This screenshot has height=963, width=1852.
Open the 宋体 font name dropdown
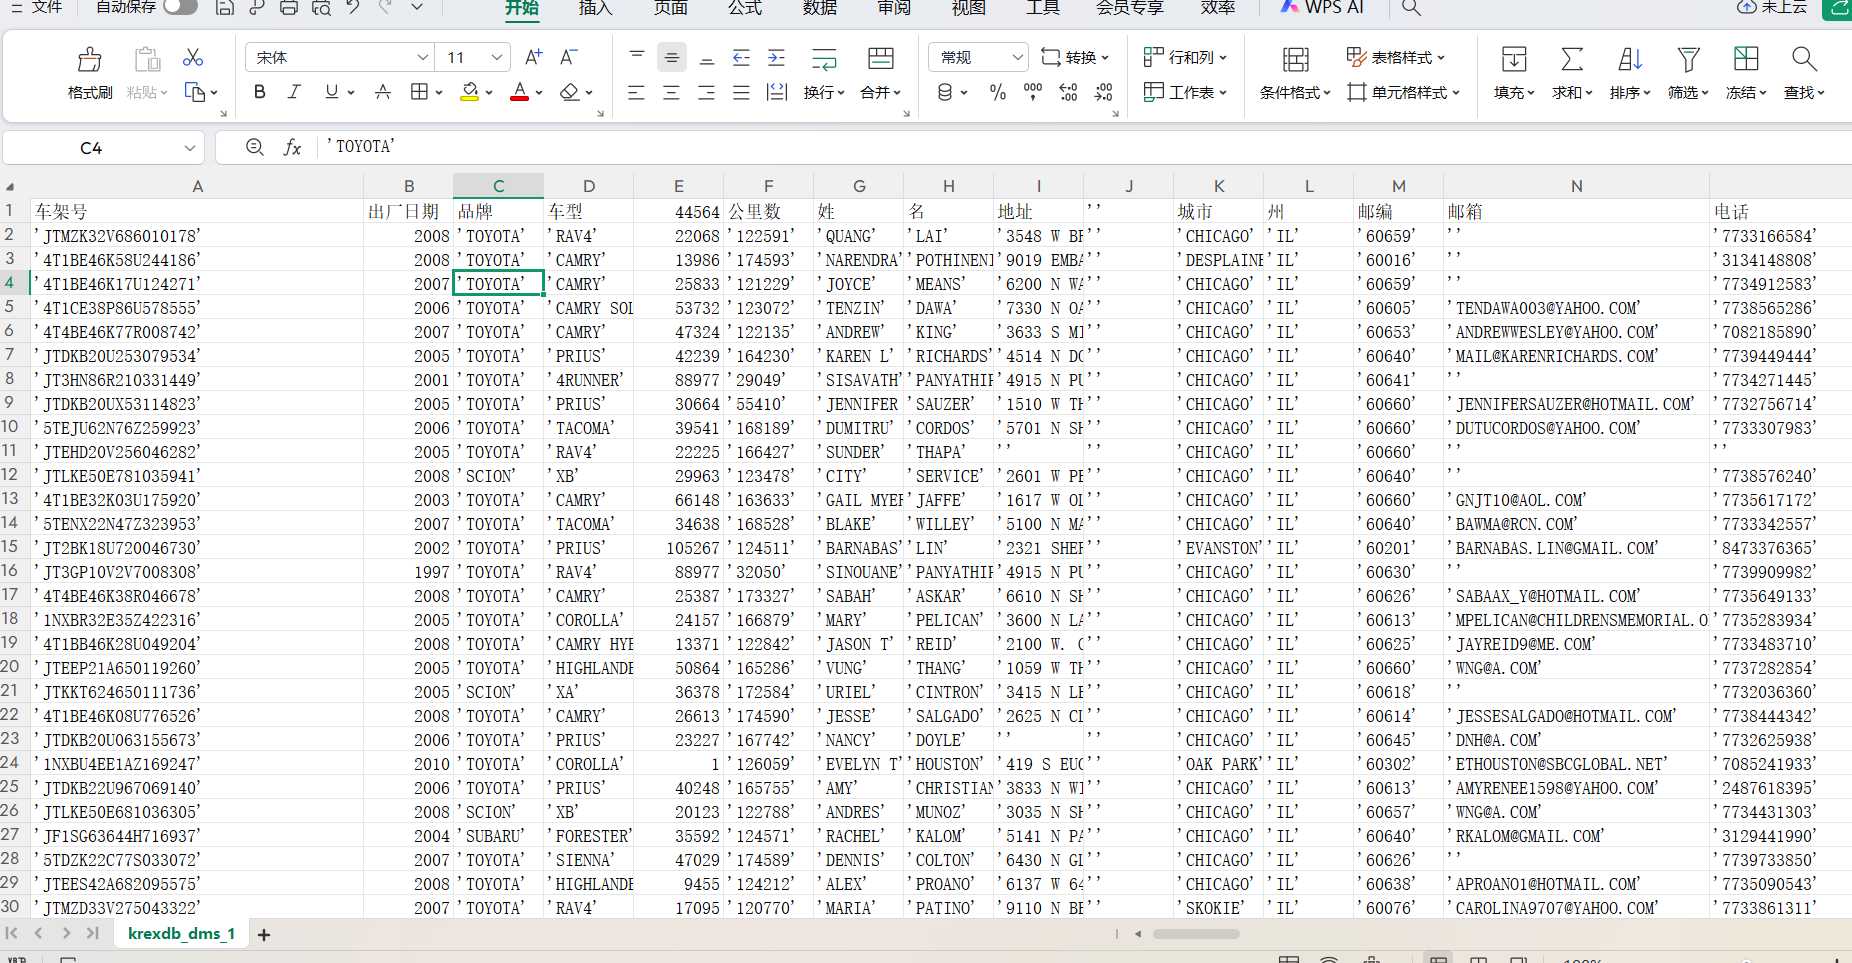click(x=423, y=57)
